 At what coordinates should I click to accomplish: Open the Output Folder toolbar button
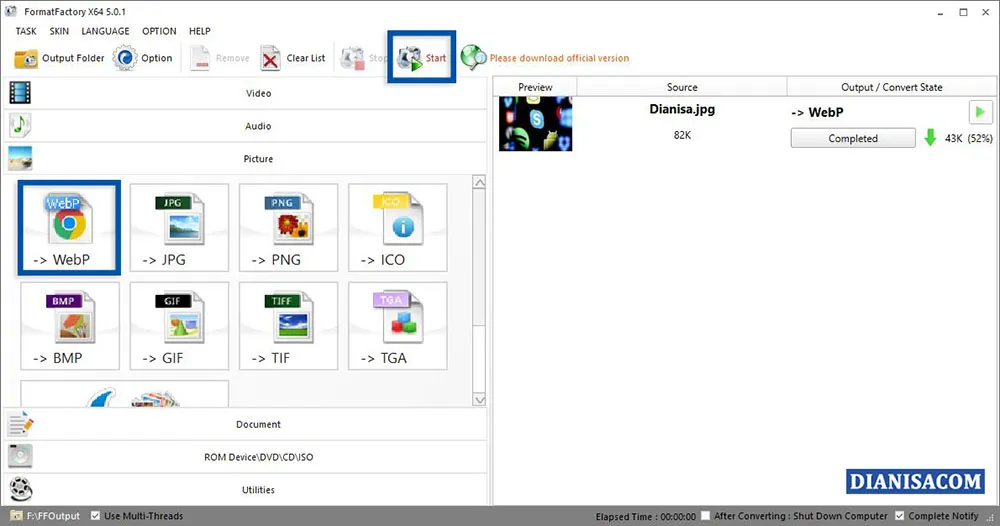tap(59, 58)
